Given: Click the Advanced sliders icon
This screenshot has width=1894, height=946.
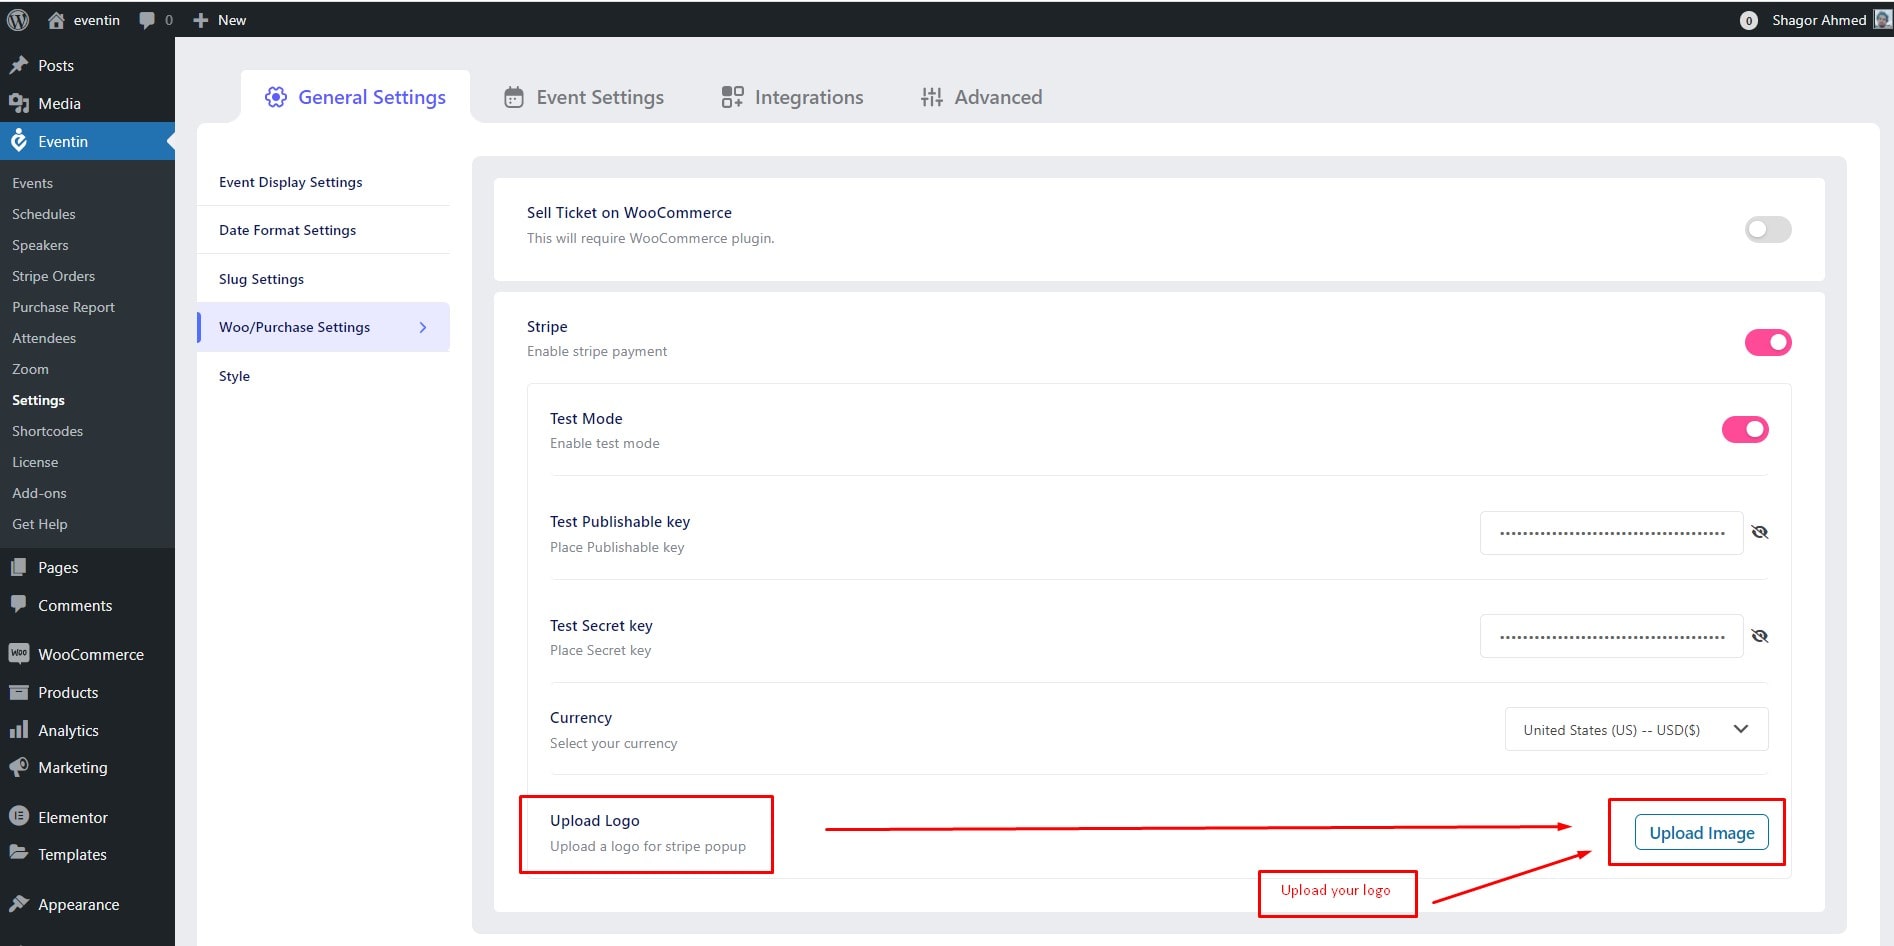Looking at the screenshot, I should click(x=932, y=97).
